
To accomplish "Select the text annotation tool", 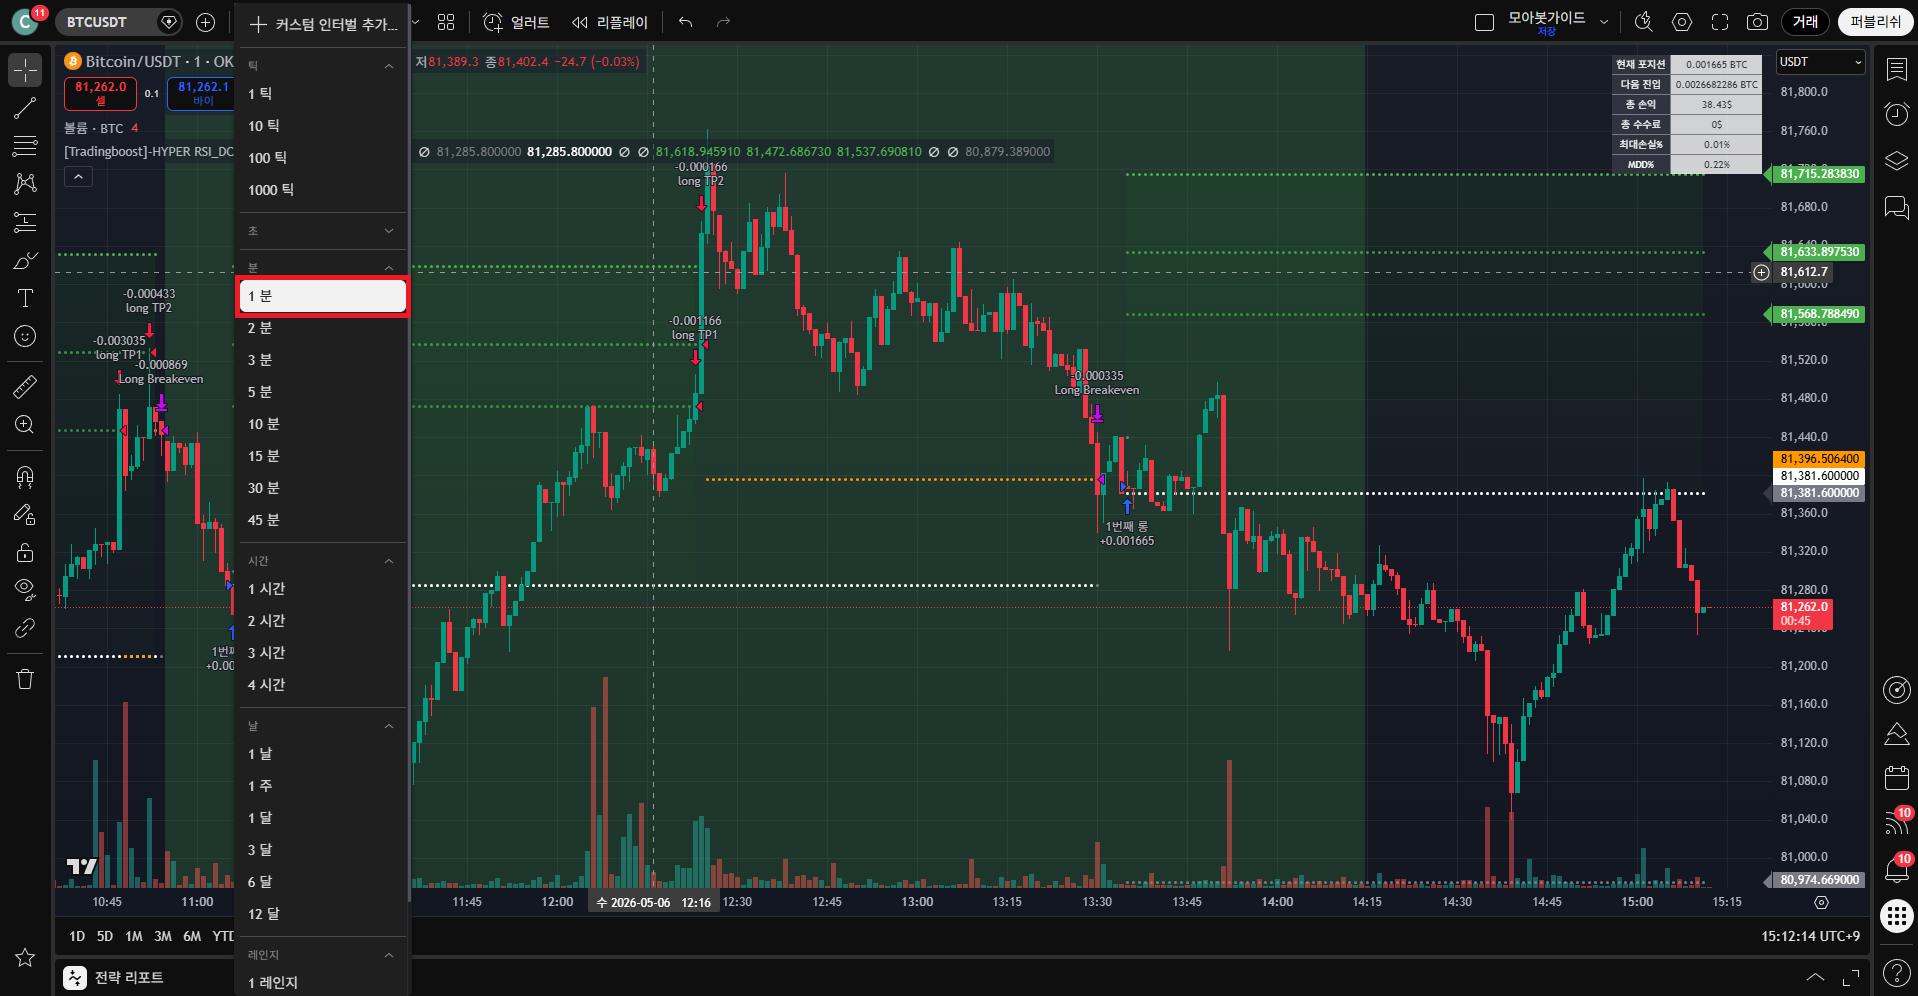I will (x=25, y=298).
